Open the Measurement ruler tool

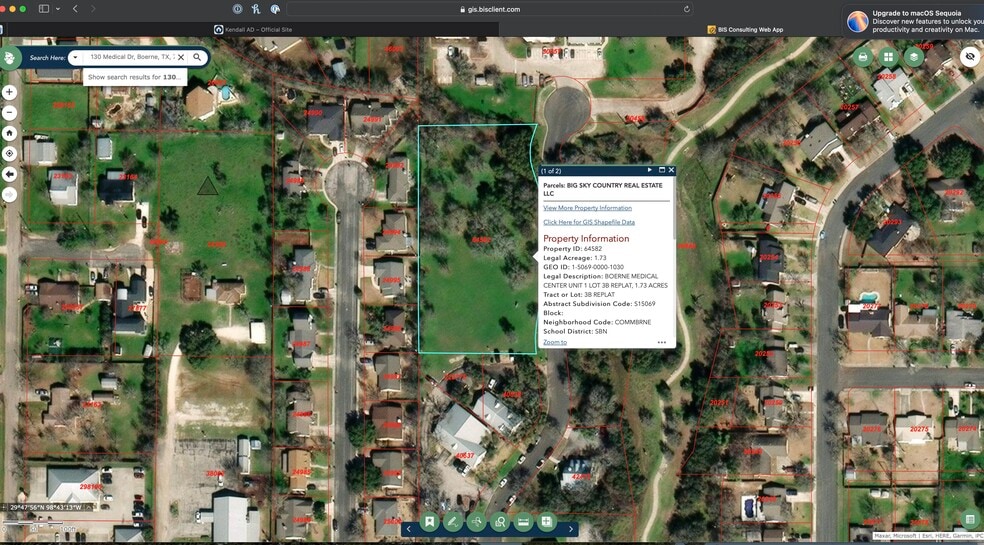523,521
